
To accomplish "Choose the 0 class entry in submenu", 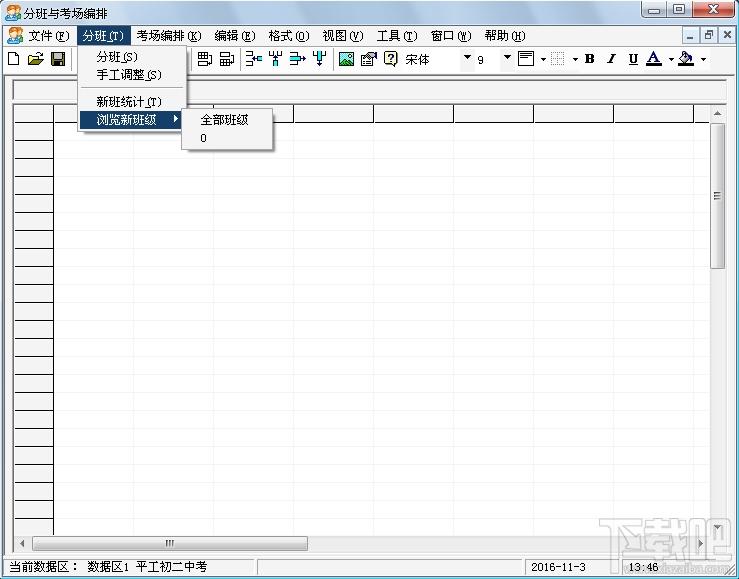I will (x=227, y=138).
